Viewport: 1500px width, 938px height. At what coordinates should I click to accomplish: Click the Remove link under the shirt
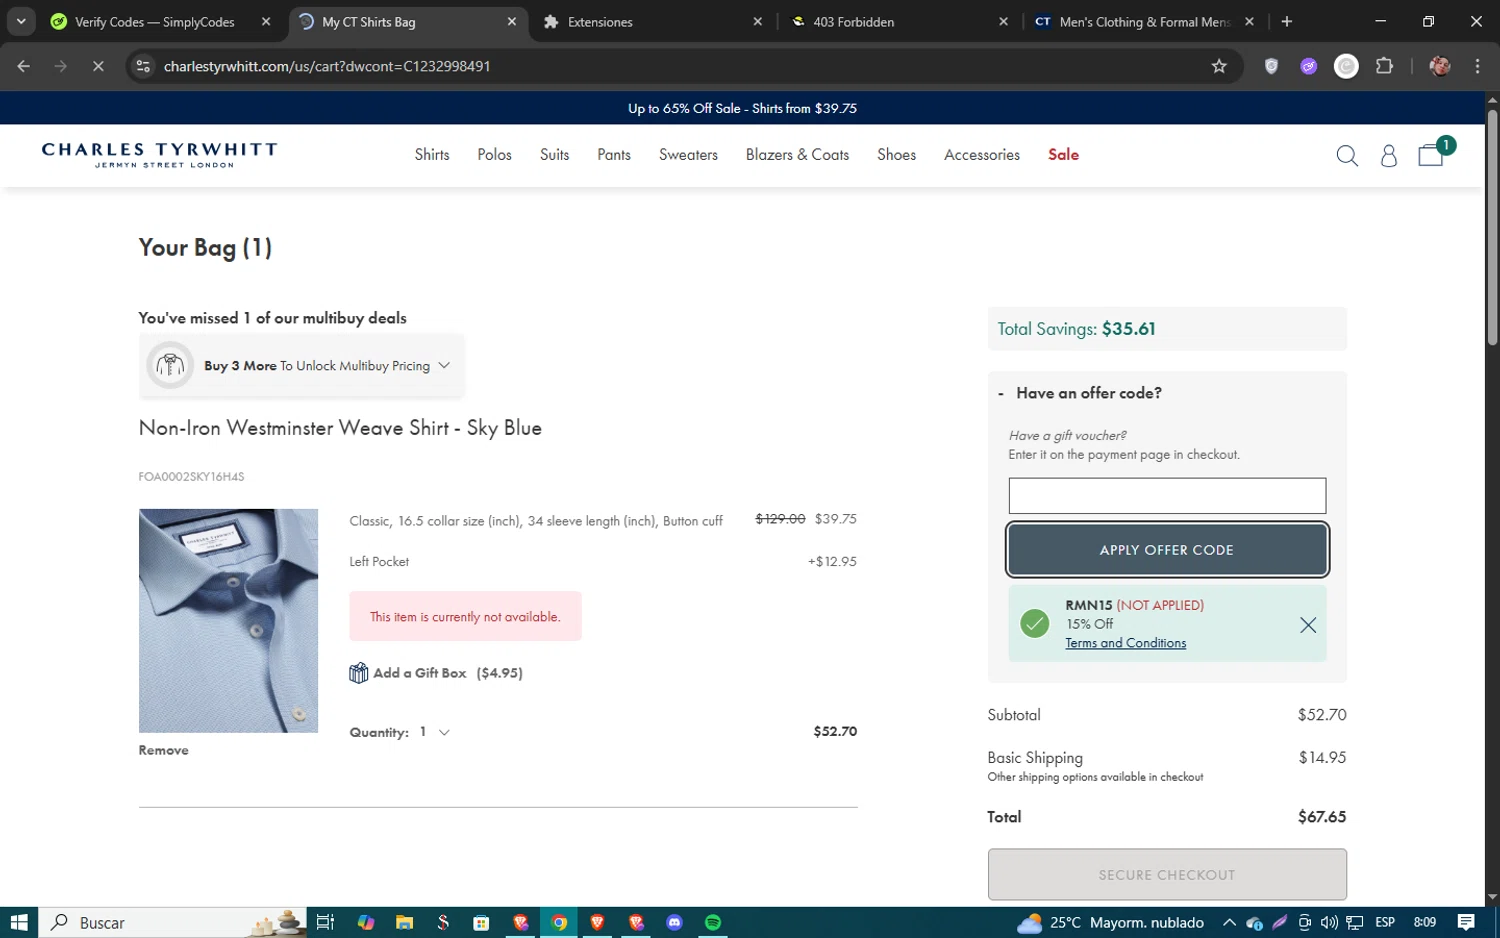(x=163, y=750)
